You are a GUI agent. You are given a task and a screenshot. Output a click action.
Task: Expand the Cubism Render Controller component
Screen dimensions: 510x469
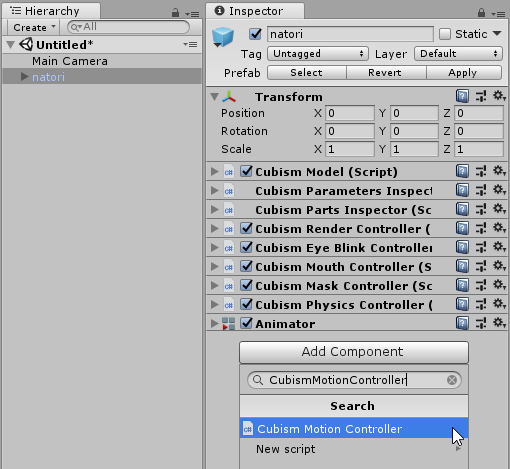click(215, 228)
